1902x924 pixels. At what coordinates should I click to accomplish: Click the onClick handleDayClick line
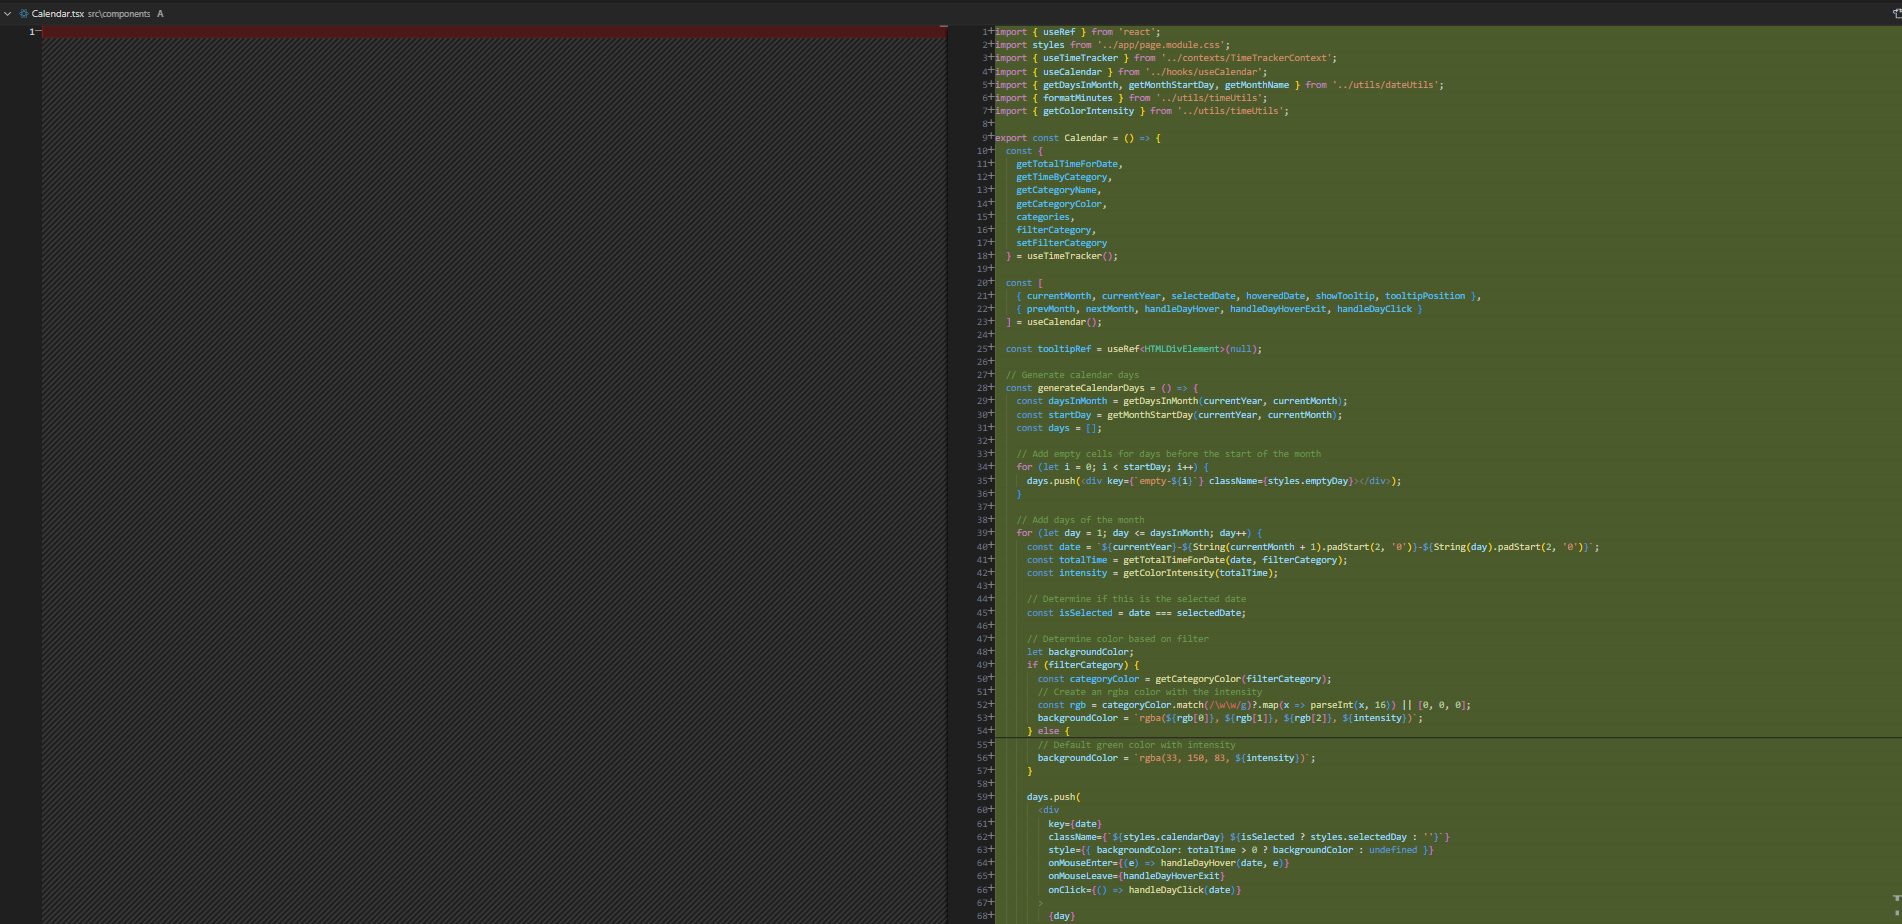(x=1145, y=890)
